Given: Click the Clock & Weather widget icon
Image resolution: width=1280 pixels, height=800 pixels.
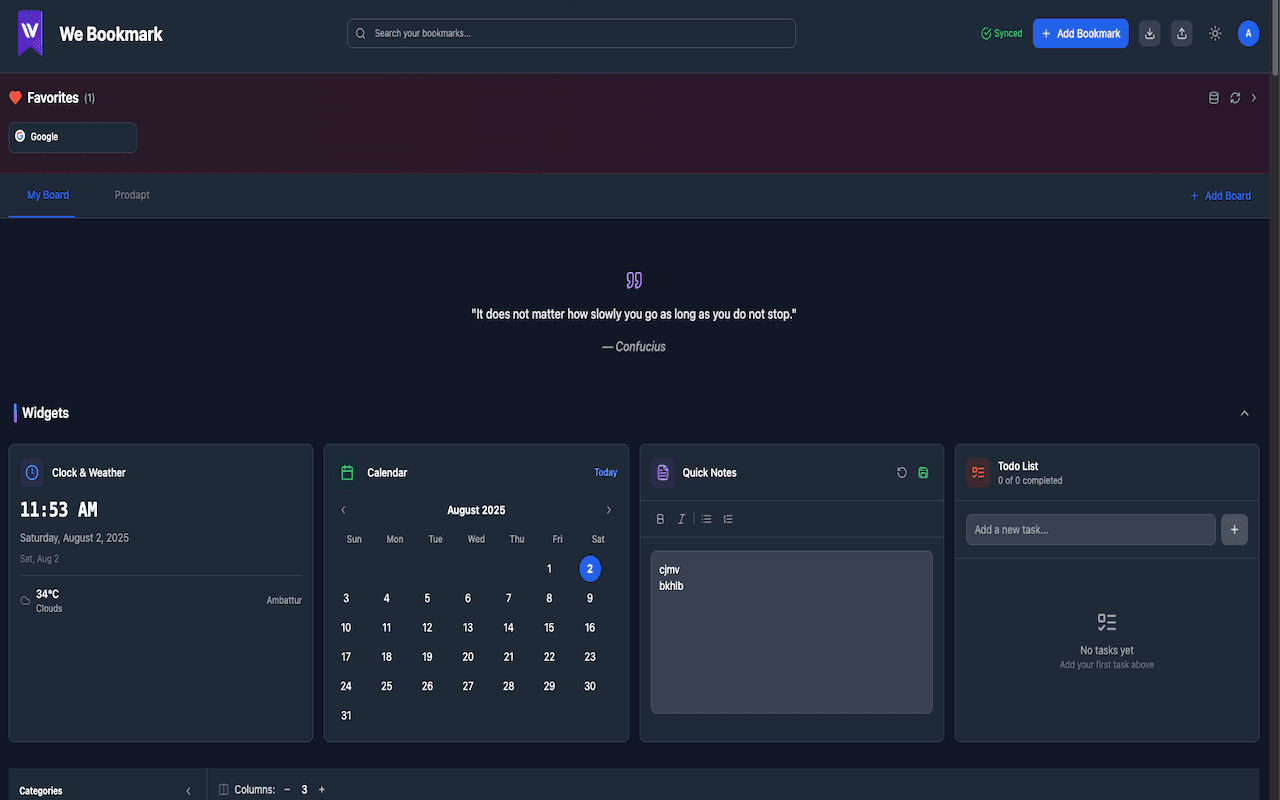Looking at the screenshot, I should [x=32, y=472].
